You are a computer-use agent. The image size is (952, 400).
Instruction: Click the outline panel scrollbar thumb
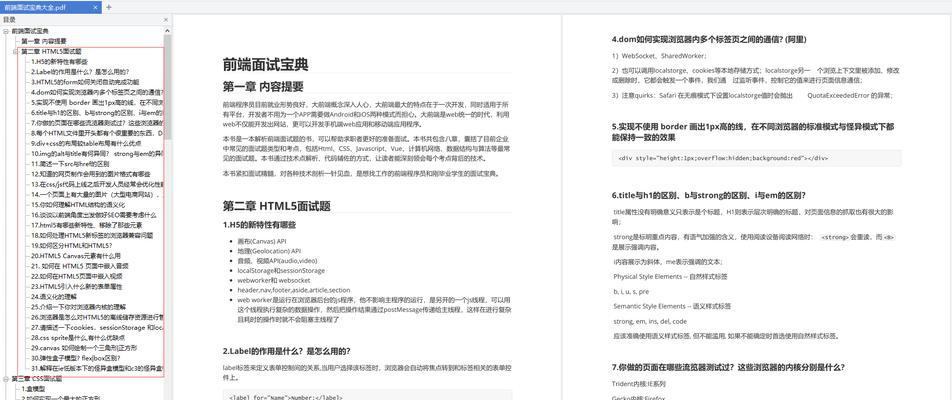click(x=168, y=87)
